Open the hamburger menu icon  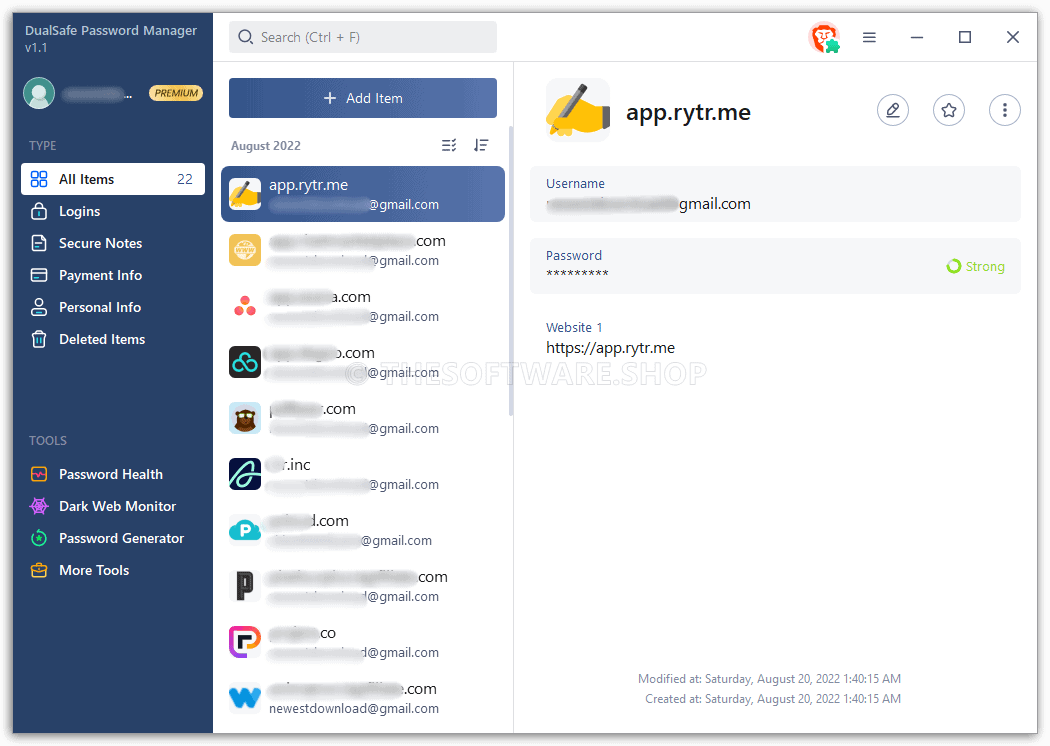[x=869, y=37]
